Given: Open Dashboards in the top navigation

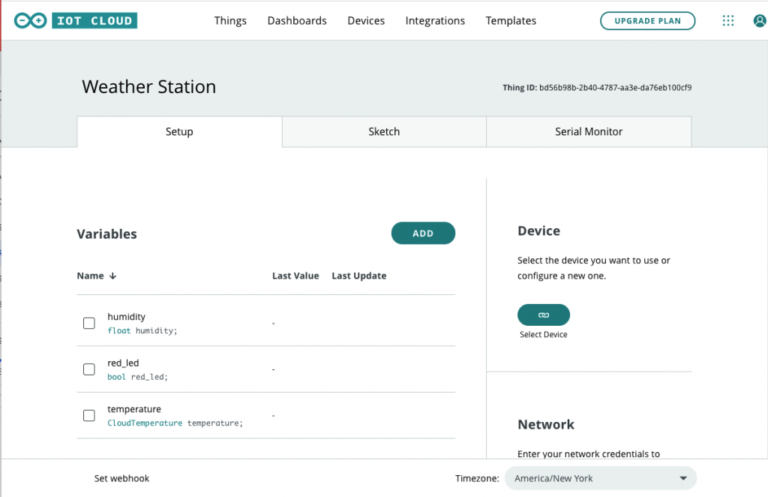Looking at the screenshot, I should tap(296, 21).
